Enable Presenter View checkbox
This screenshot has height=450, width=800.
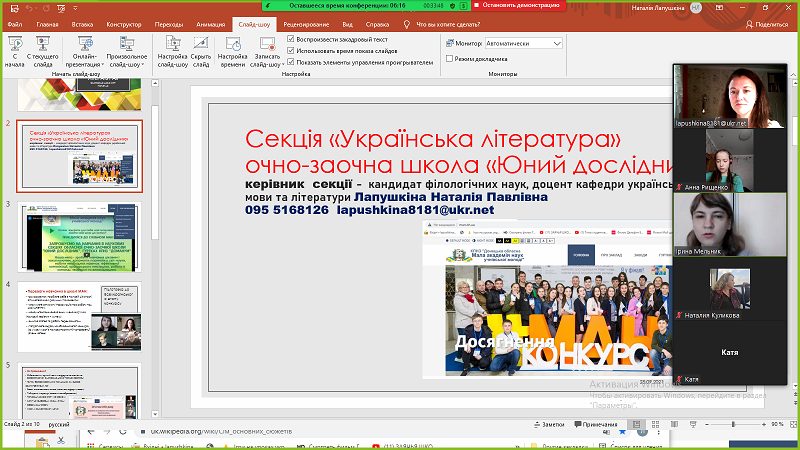[449, 59]
